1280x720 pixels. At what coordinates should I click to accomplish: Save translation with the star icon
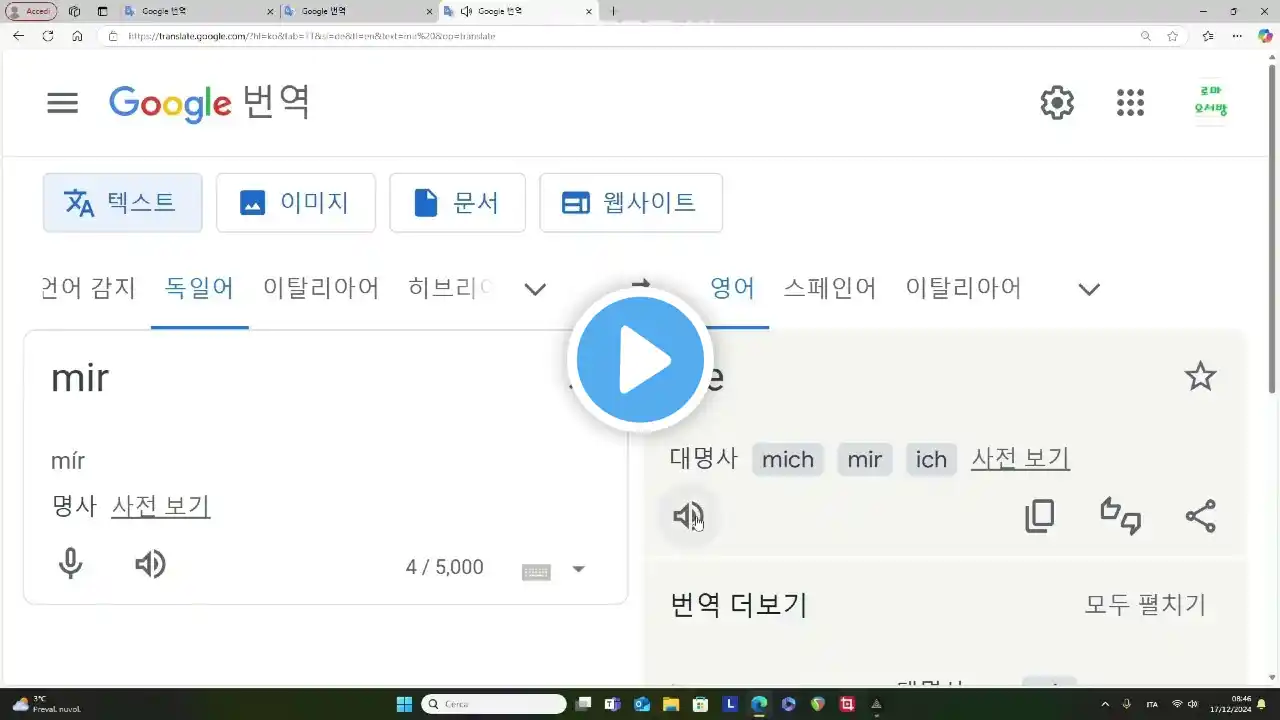click(x=1200, y=377)
